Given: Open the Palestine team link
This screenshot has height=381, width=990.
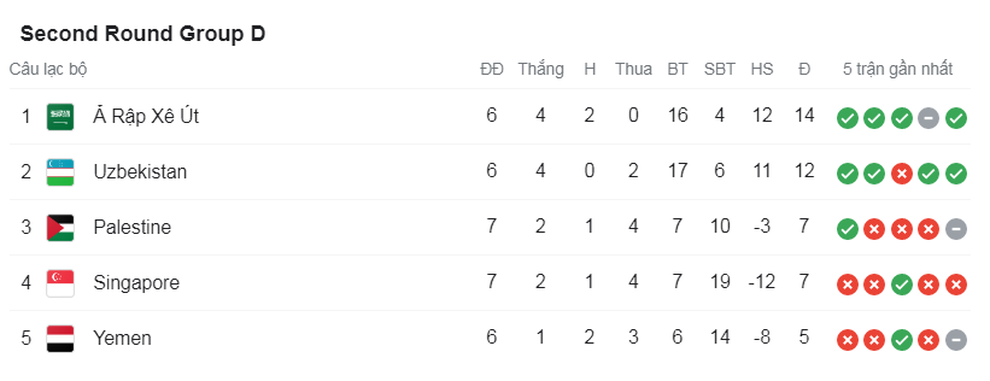Looking at the screenshot, I should [132, 227].
